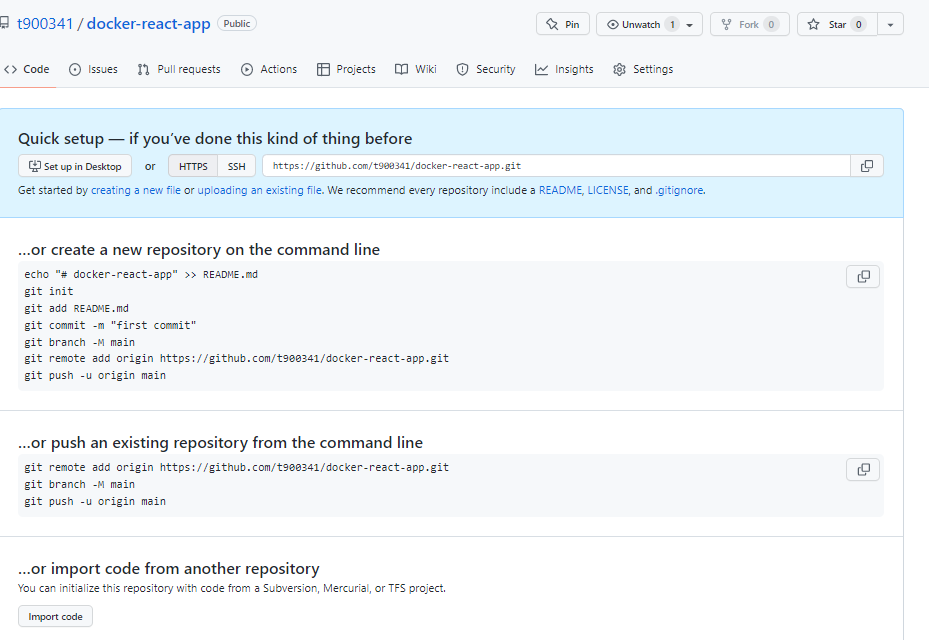Click the 'git commit -m "first commit"' line
The image size is (929, 640).
110,325
